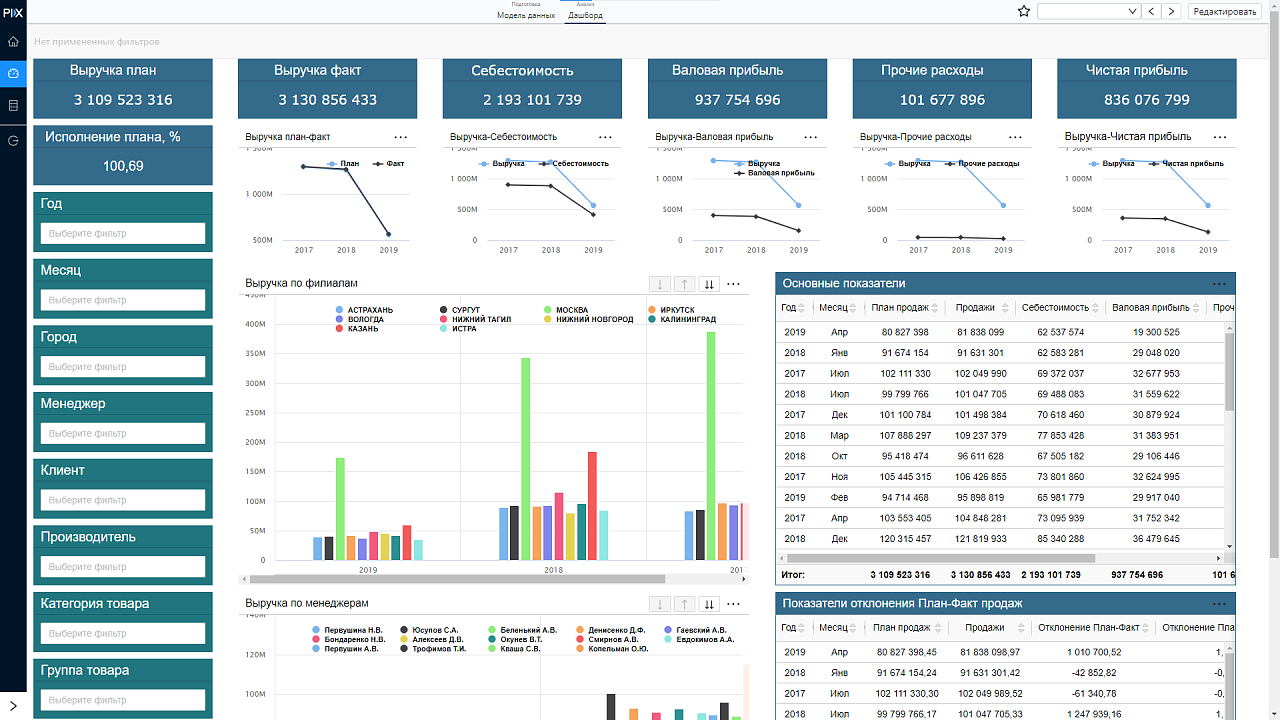Click the Home icon in left sidebar
The width and height of the screenshot is (1280, 720).
13,42
